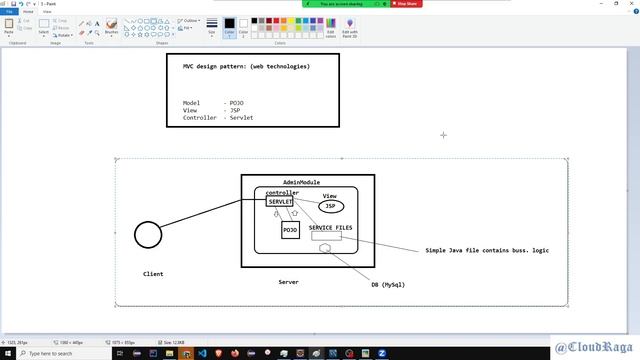Open the line Size dropdown

click(x=212, y=28)
